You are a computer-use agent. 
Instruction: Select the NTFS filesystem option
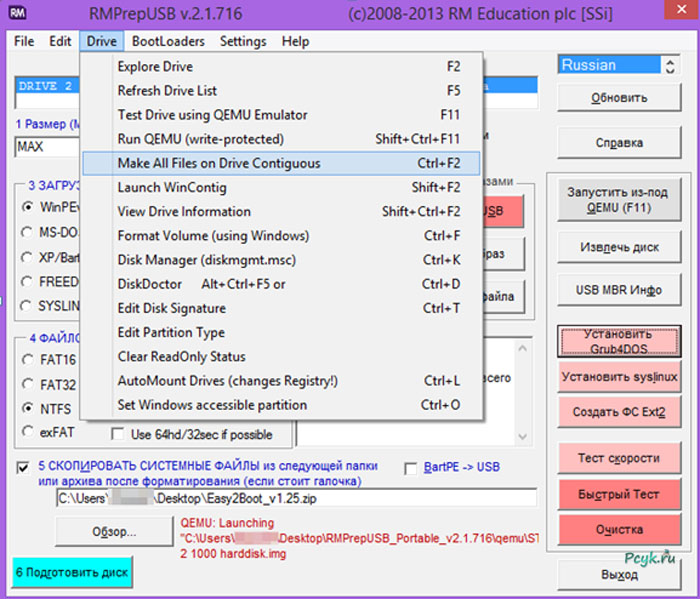pyautogui.click(x=28, y=408)
